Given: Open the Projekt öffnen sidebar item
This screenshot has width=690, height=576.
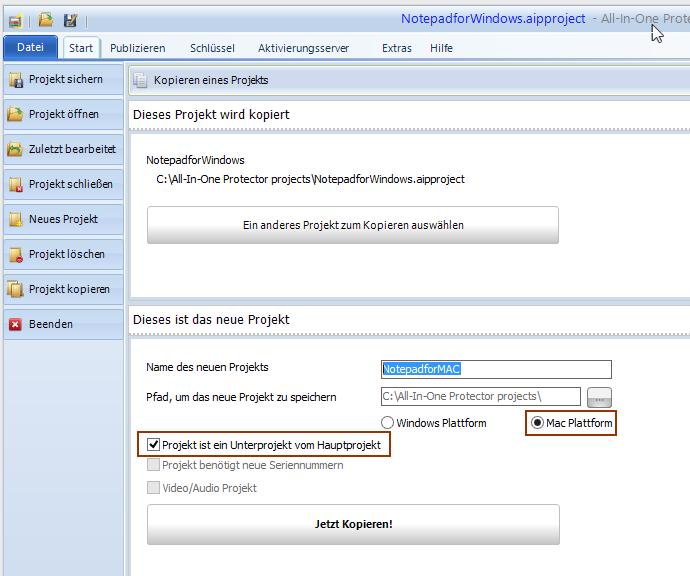Looking at the screenshot, I should (x=63, y=114).
